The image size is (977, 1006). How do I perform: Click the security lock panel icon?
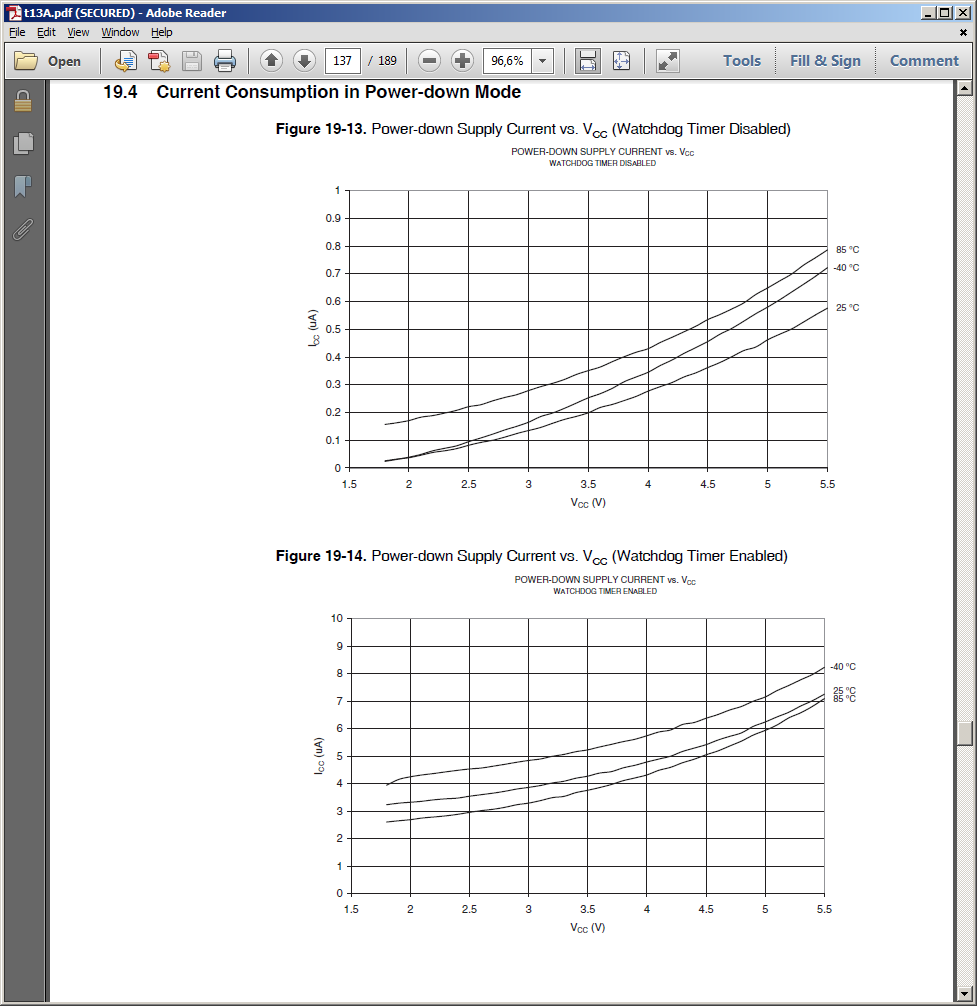pos(23,101)
